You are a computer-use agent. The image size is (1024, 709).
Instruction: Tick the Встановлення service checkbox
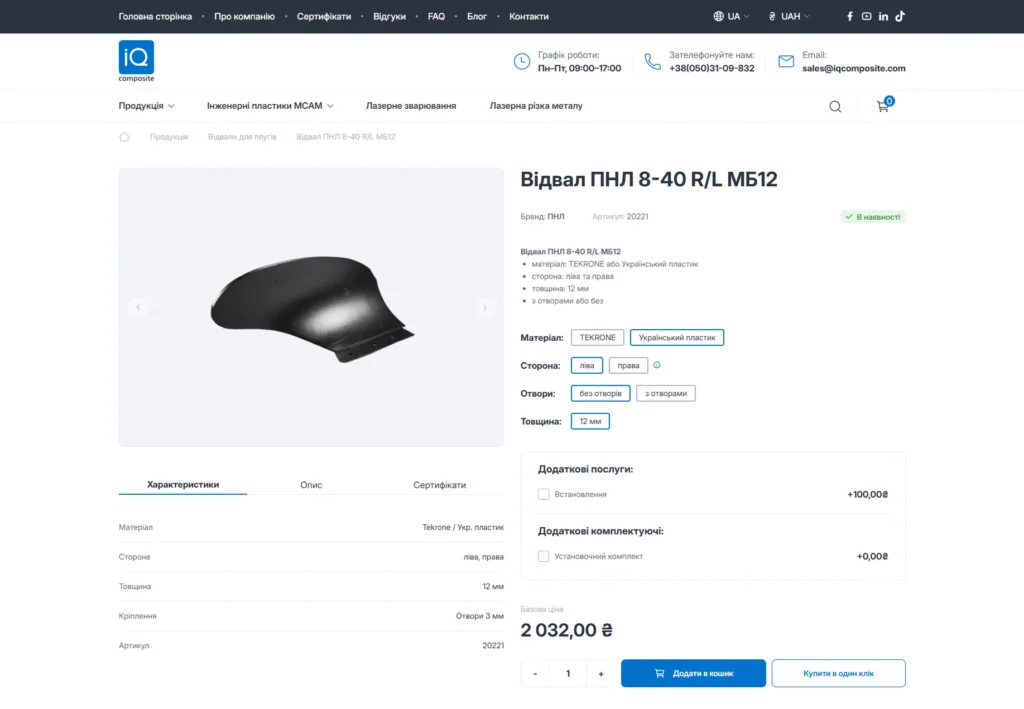[543, 494]
